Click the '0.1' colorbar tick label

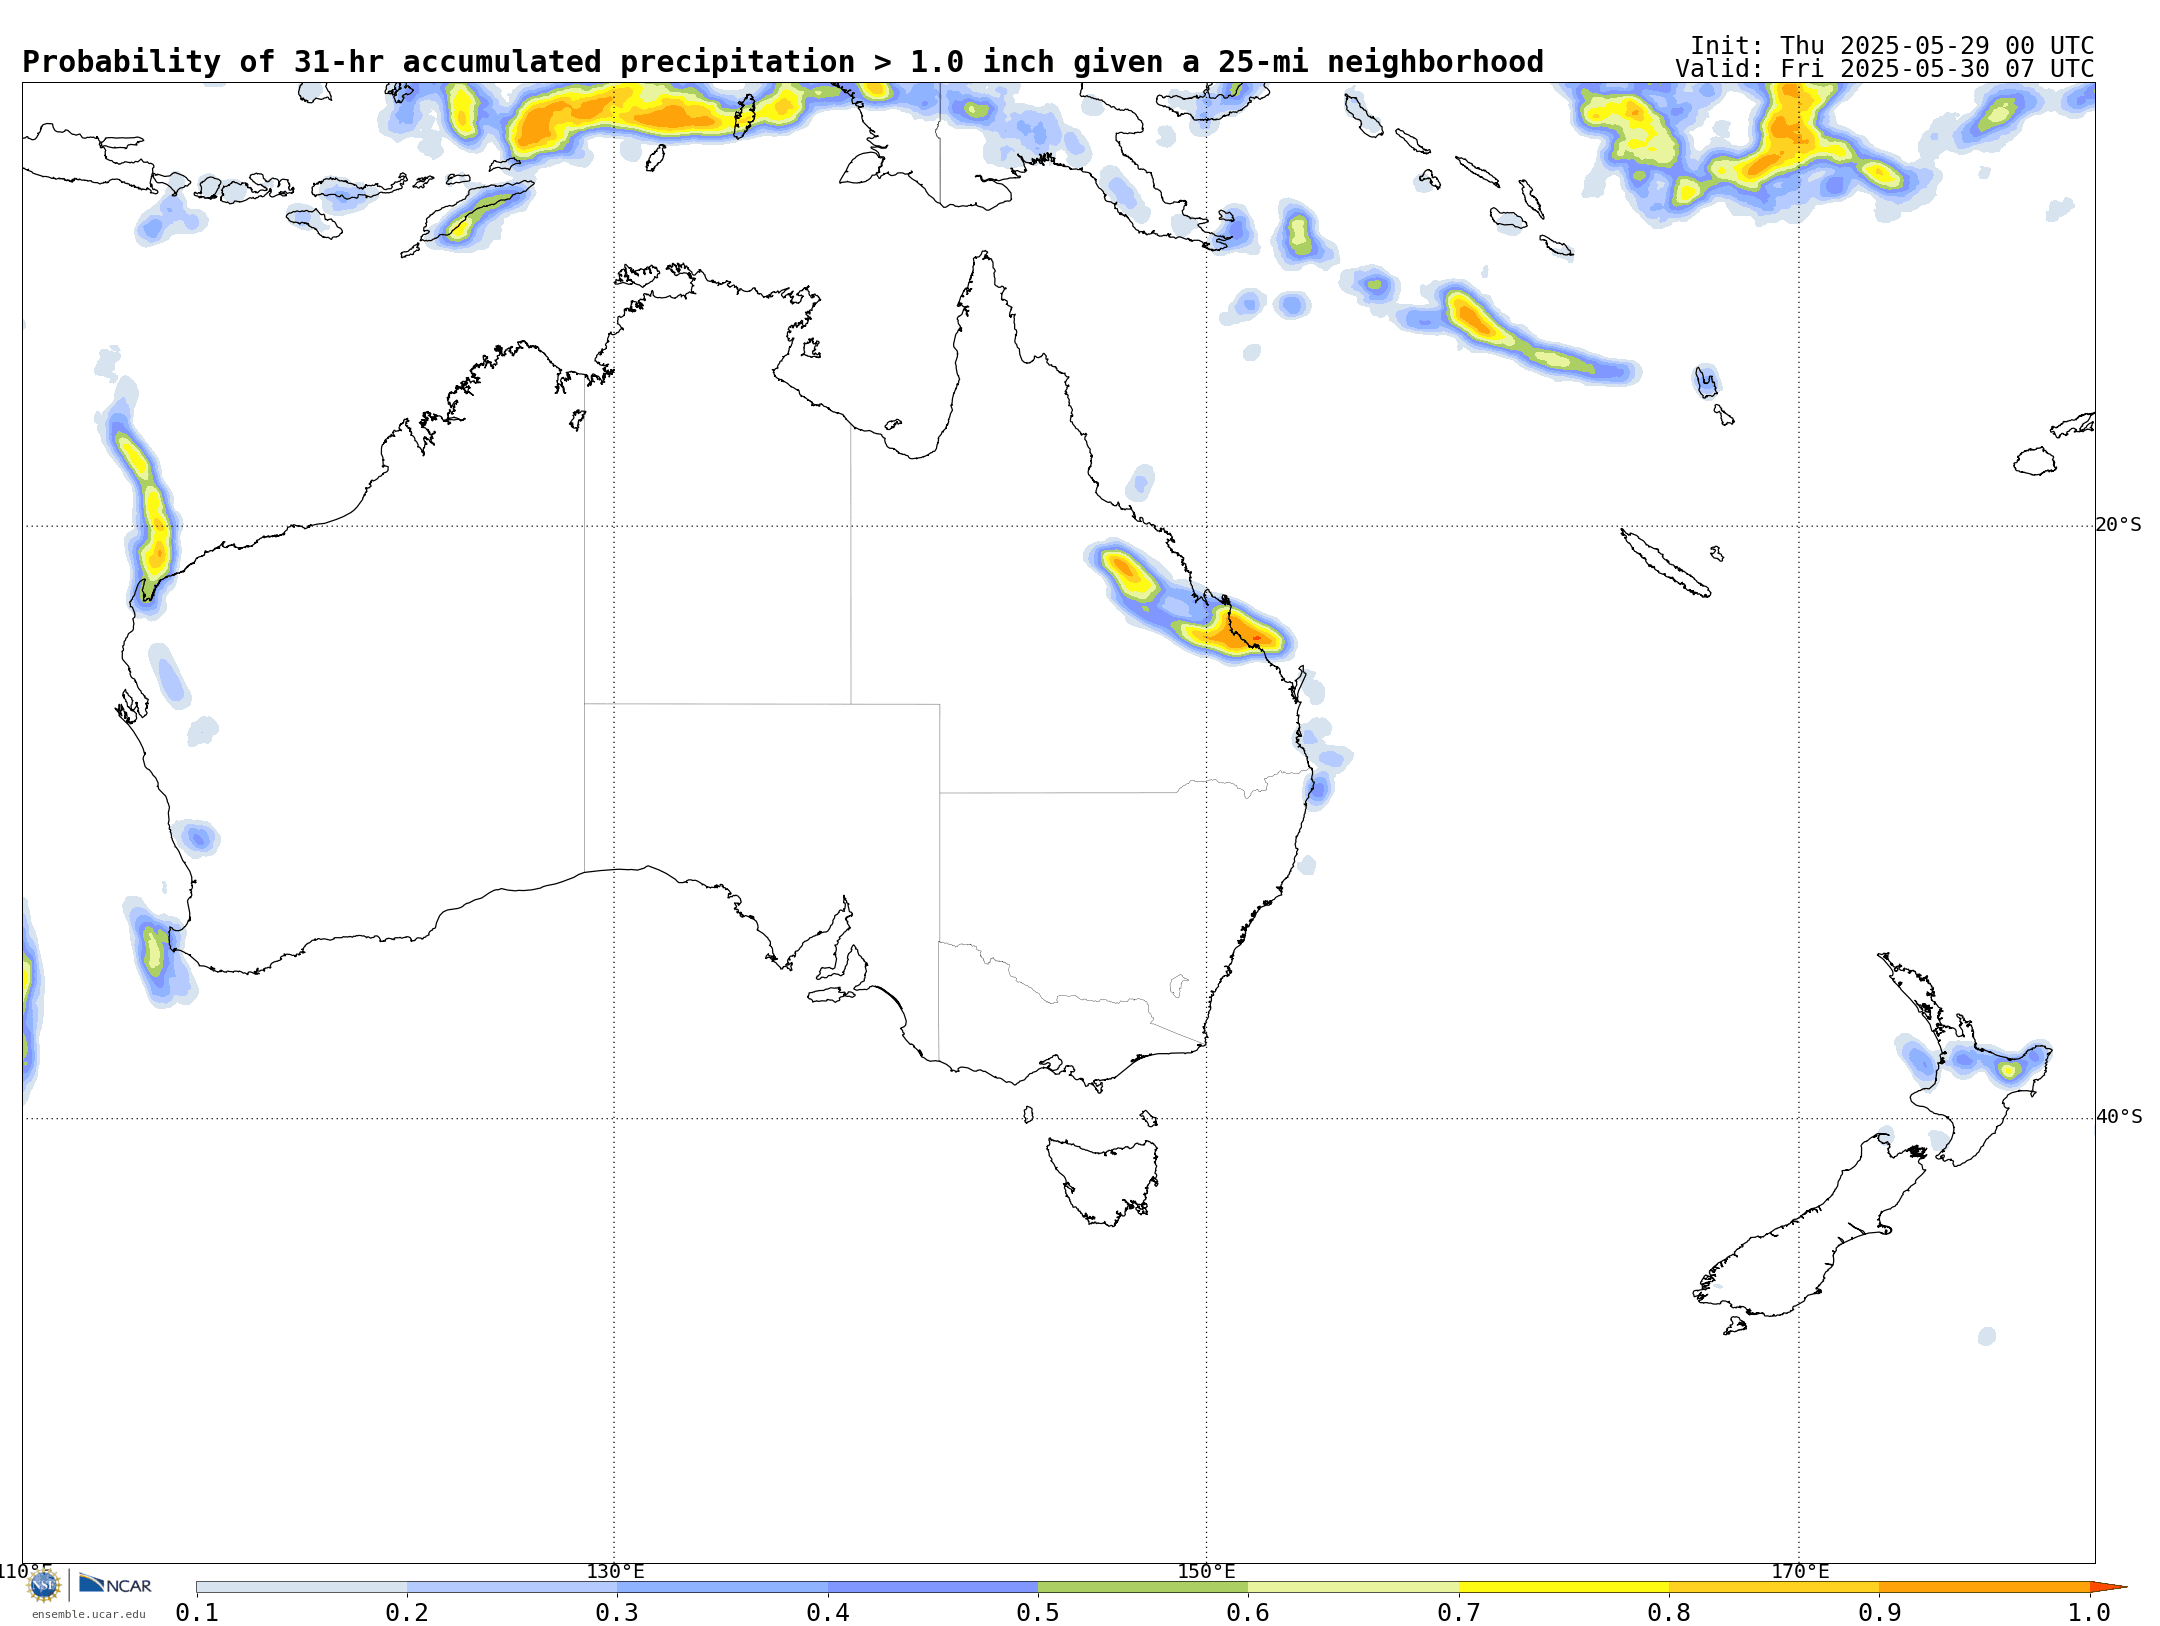(197, 1613)
